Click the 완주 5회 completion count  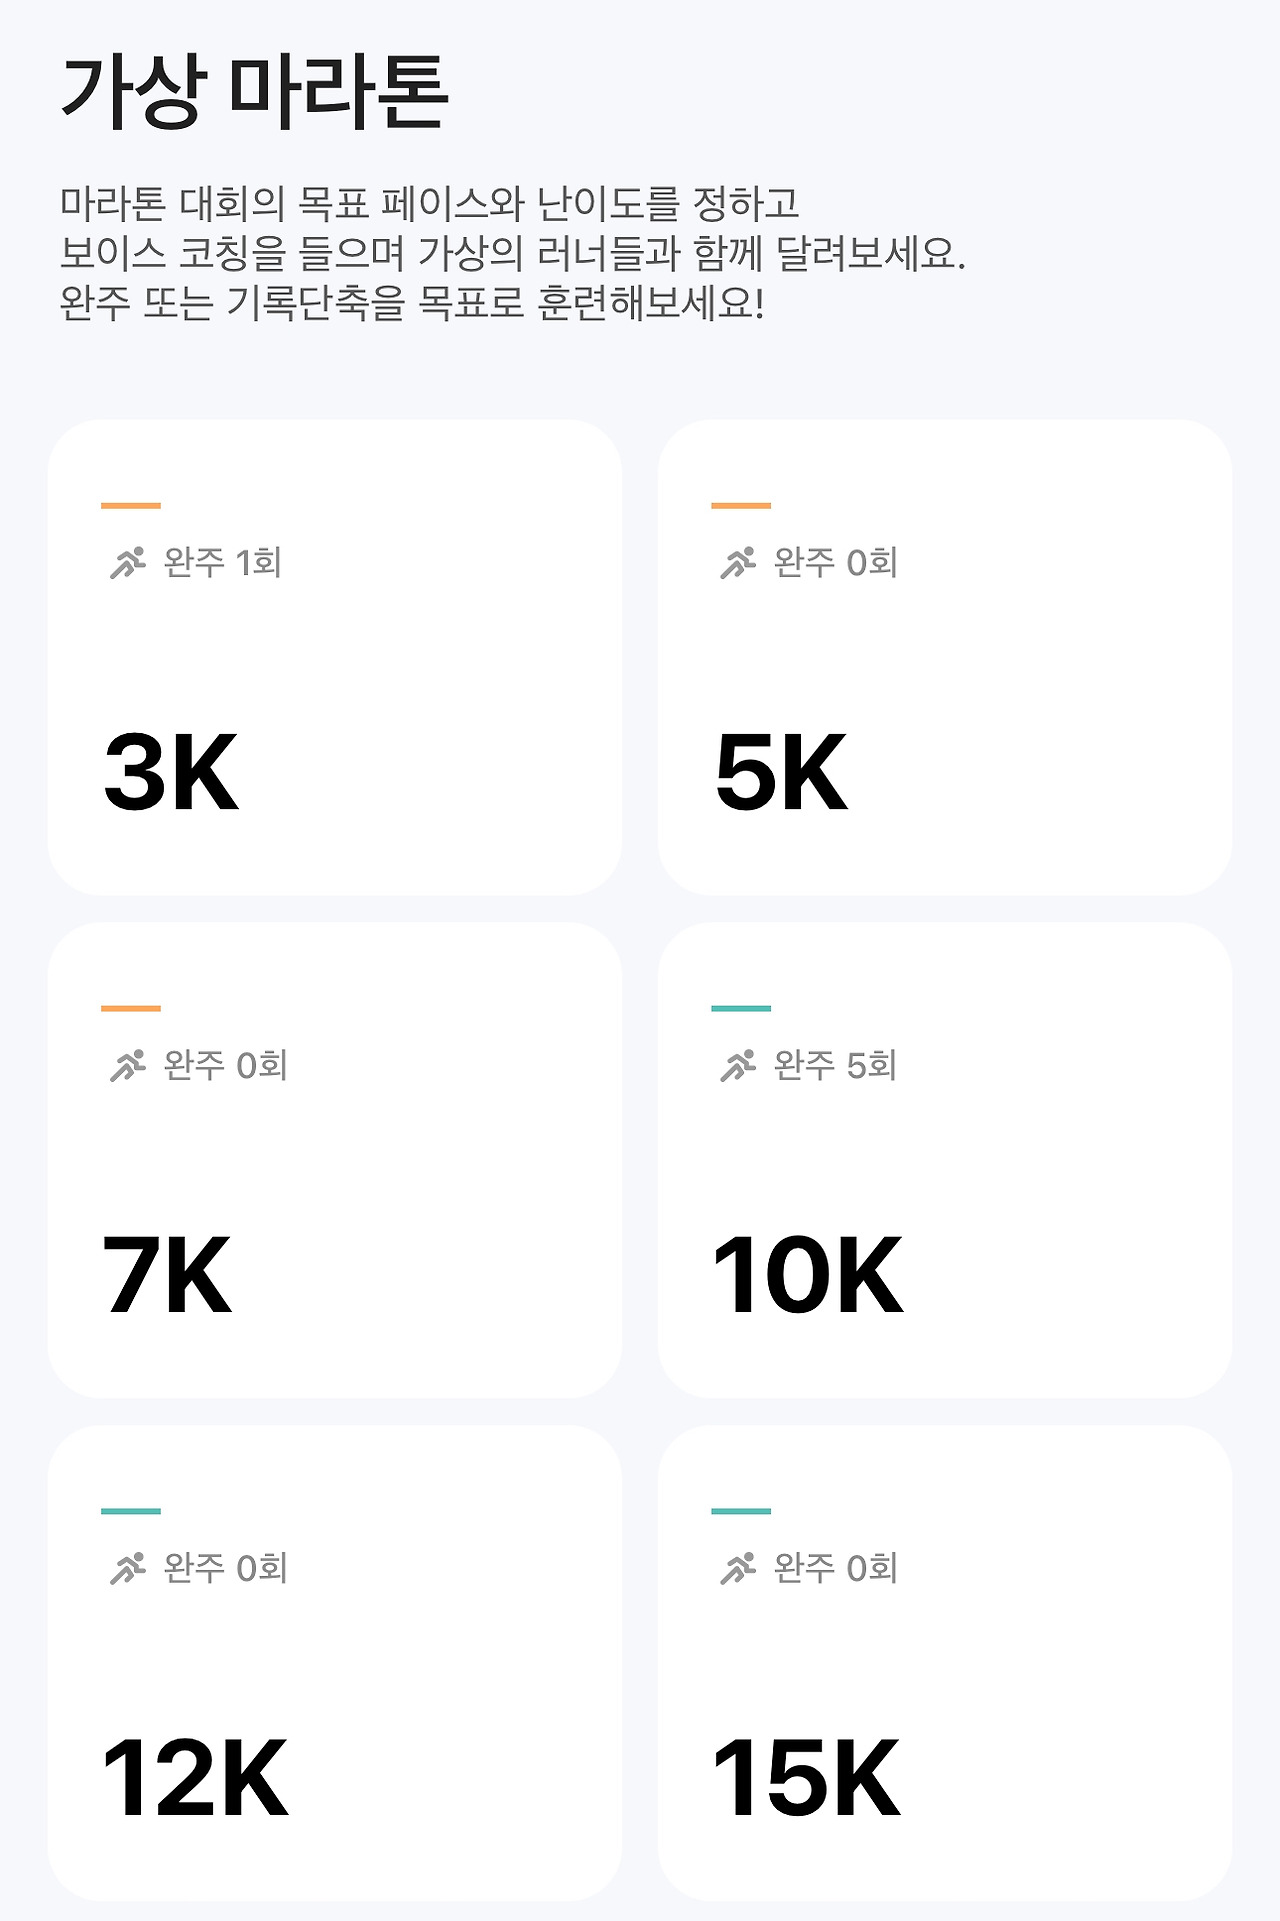[835, 1066]
